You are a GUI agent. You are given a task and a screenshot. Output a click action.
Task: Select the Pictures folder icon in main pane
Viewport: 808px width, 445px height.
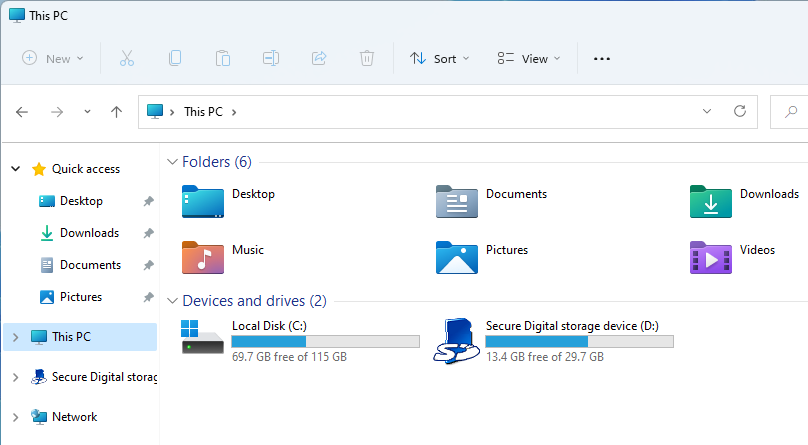457,257
